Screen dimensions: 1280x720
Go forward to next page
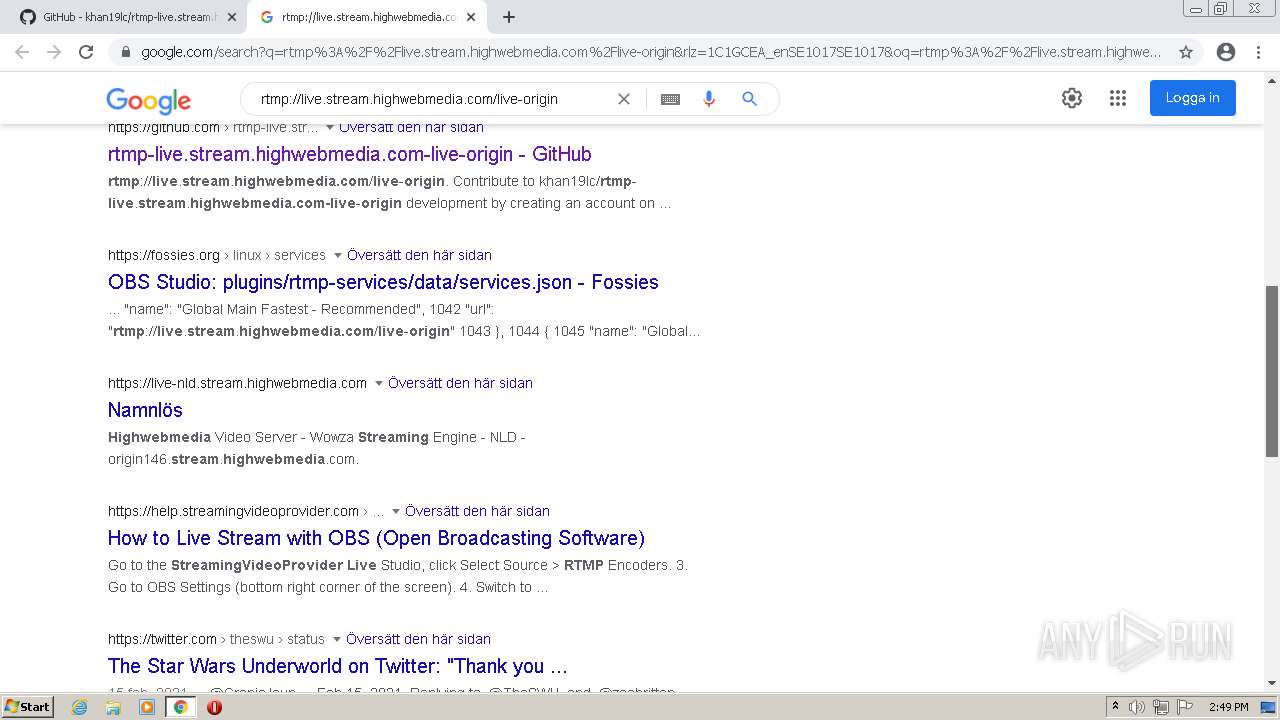(x=54, y=52)
